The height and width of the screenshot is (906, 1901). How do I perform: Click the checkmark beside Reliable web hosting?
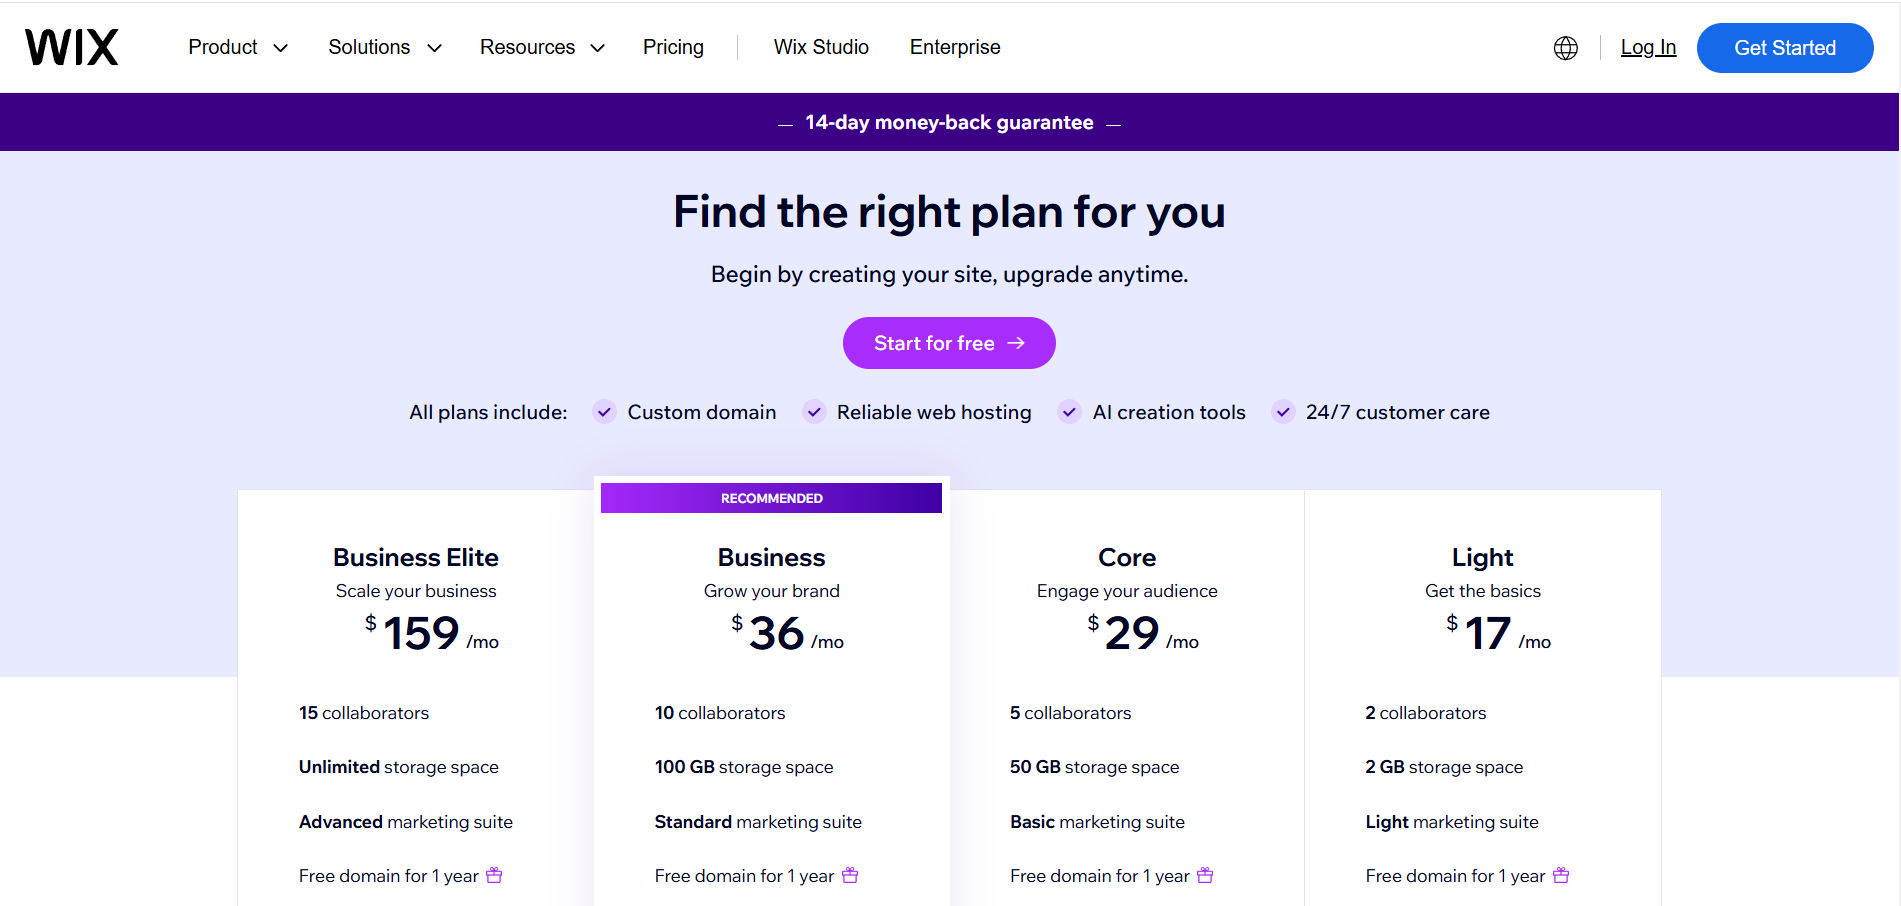[814, 411]
